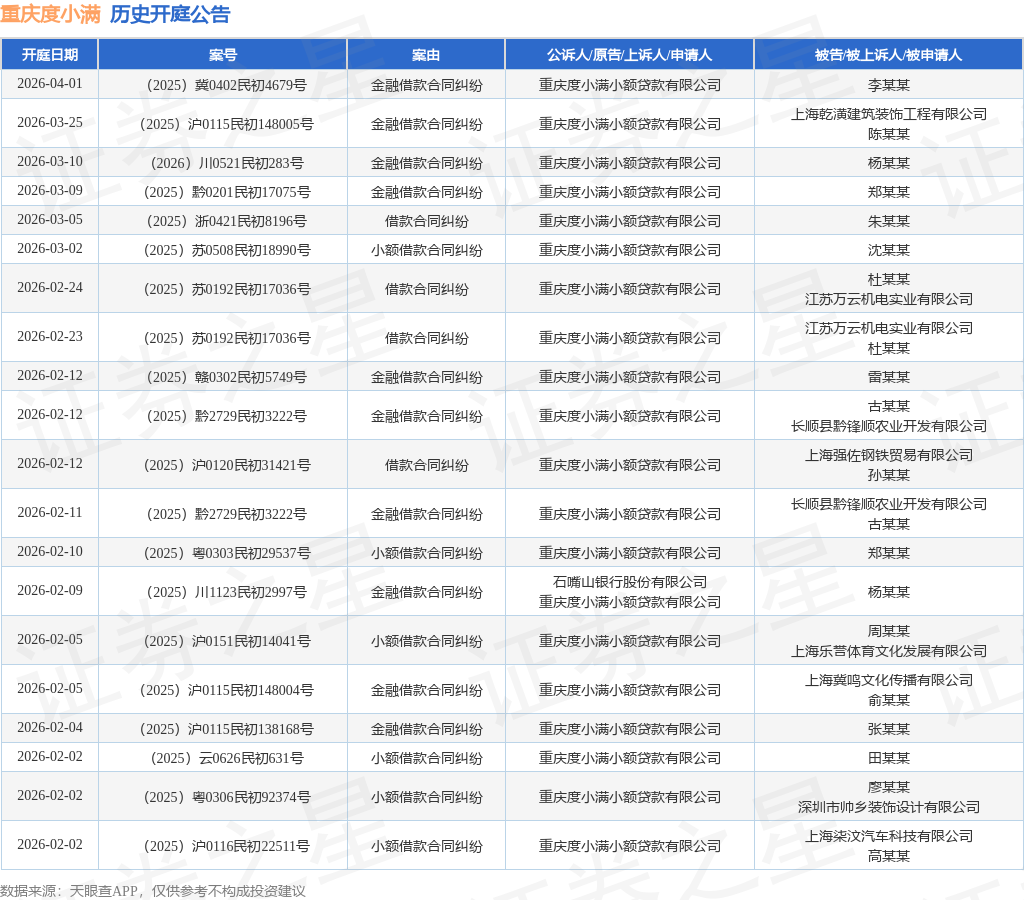
Task: Select case number (2025)浙0421民初8196号
Action: (x=223, y=221)
